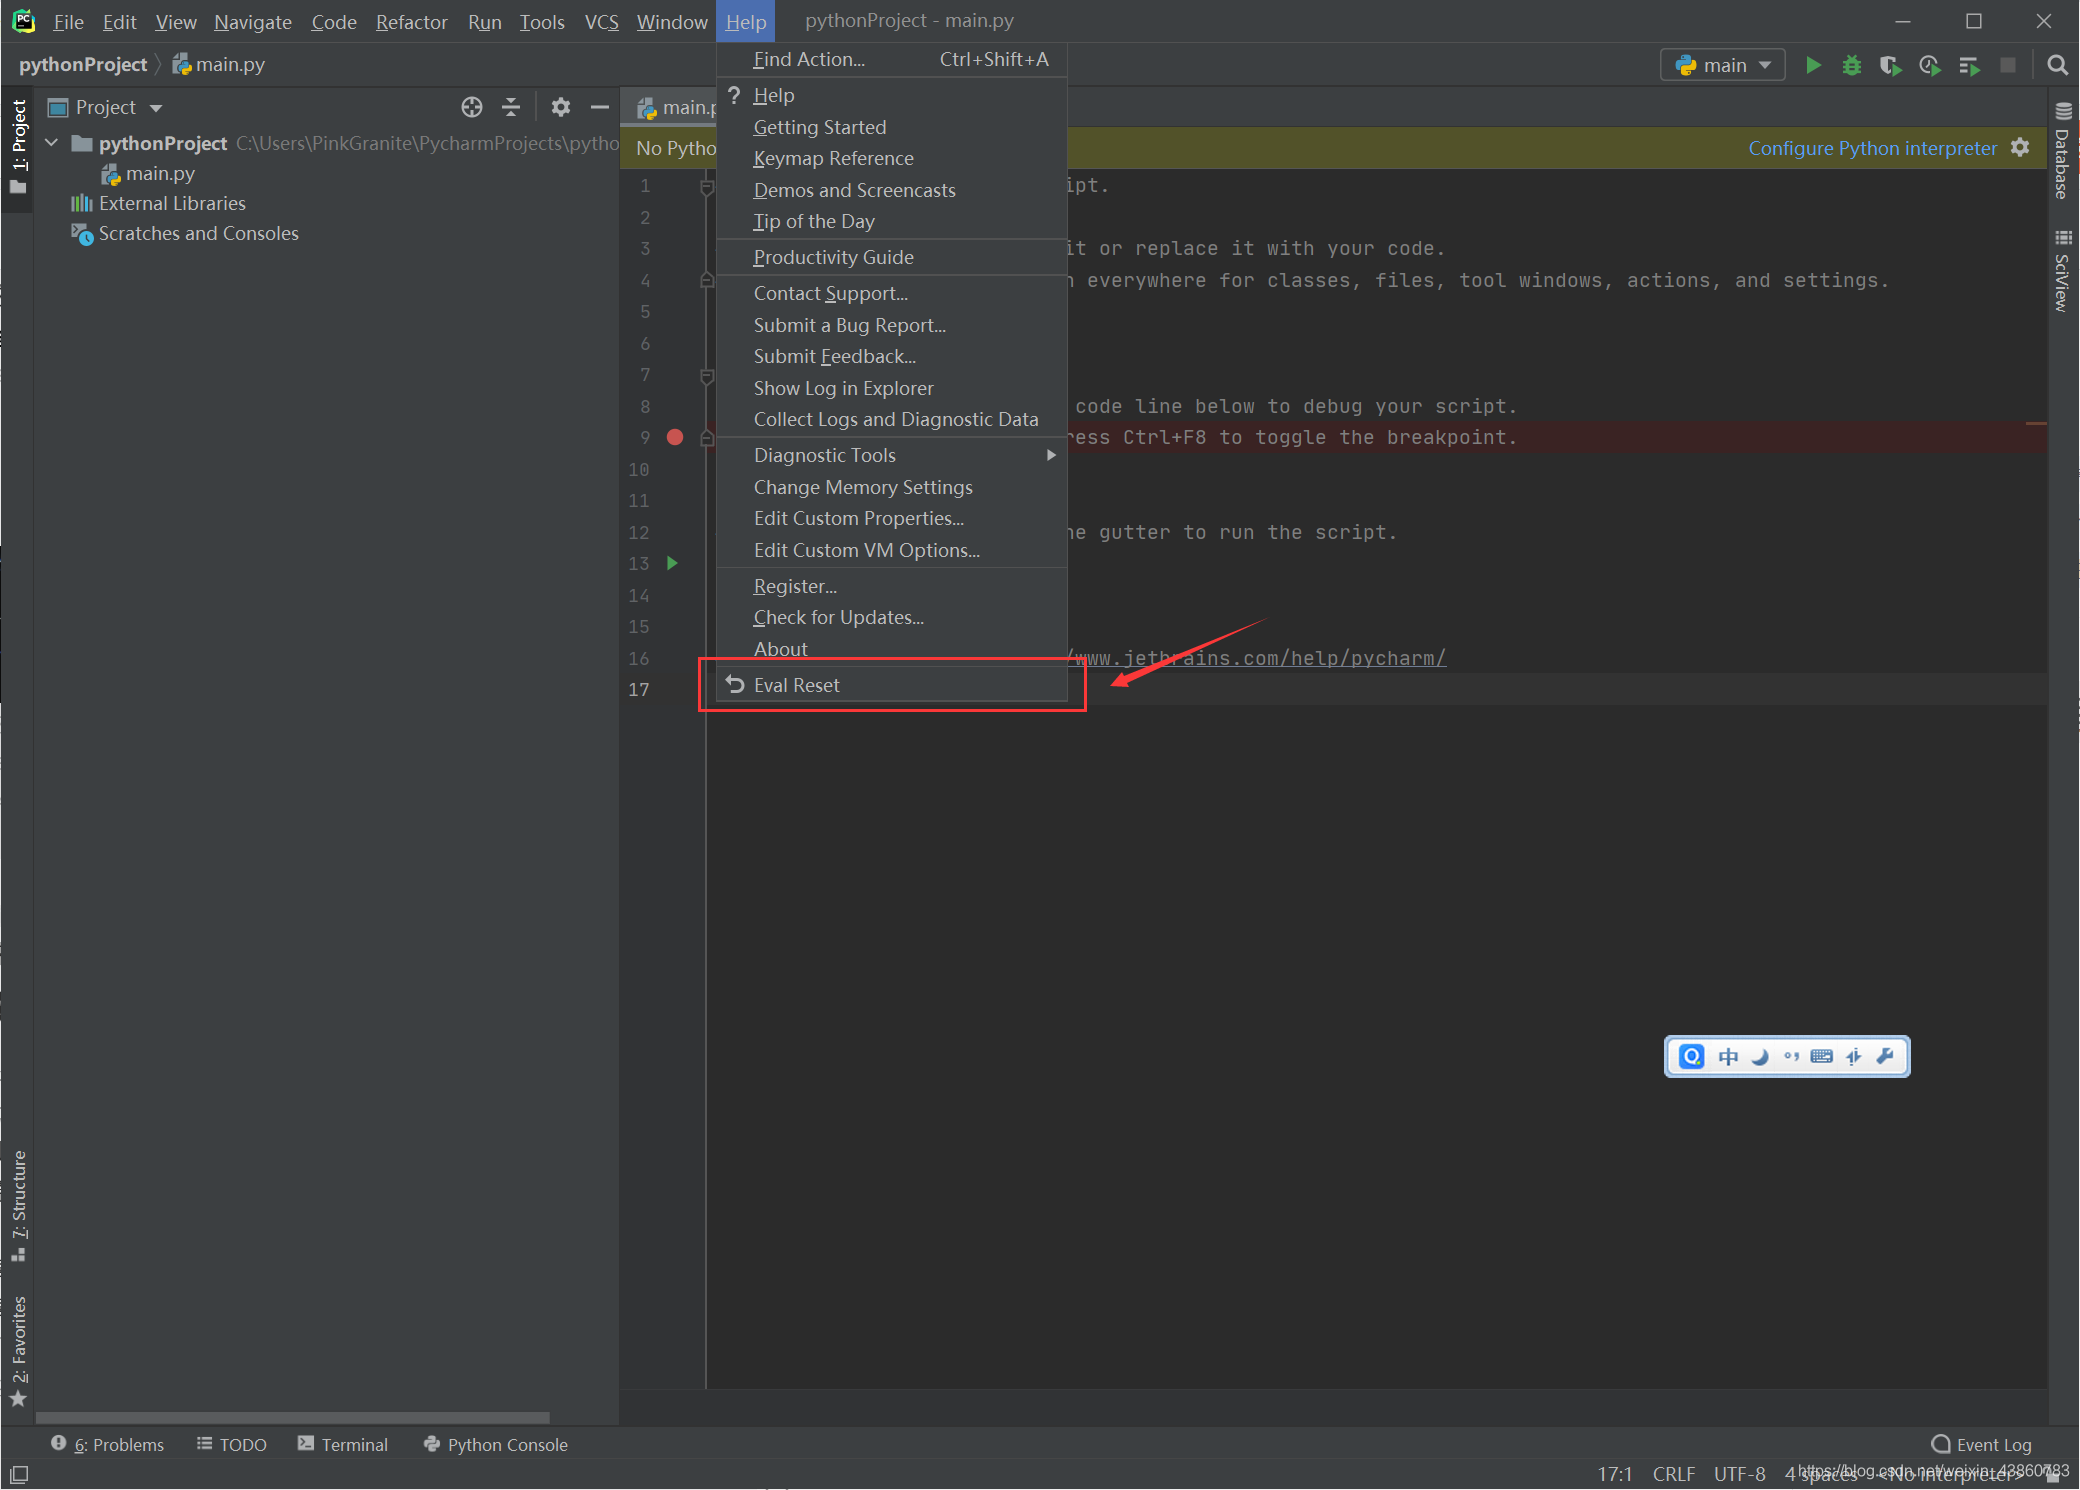Image resolution: width=2080 pixels, height=1490 pixels.
Task: Toggle IME Chinese/English mode 中
Action: coord(1728,1056)
